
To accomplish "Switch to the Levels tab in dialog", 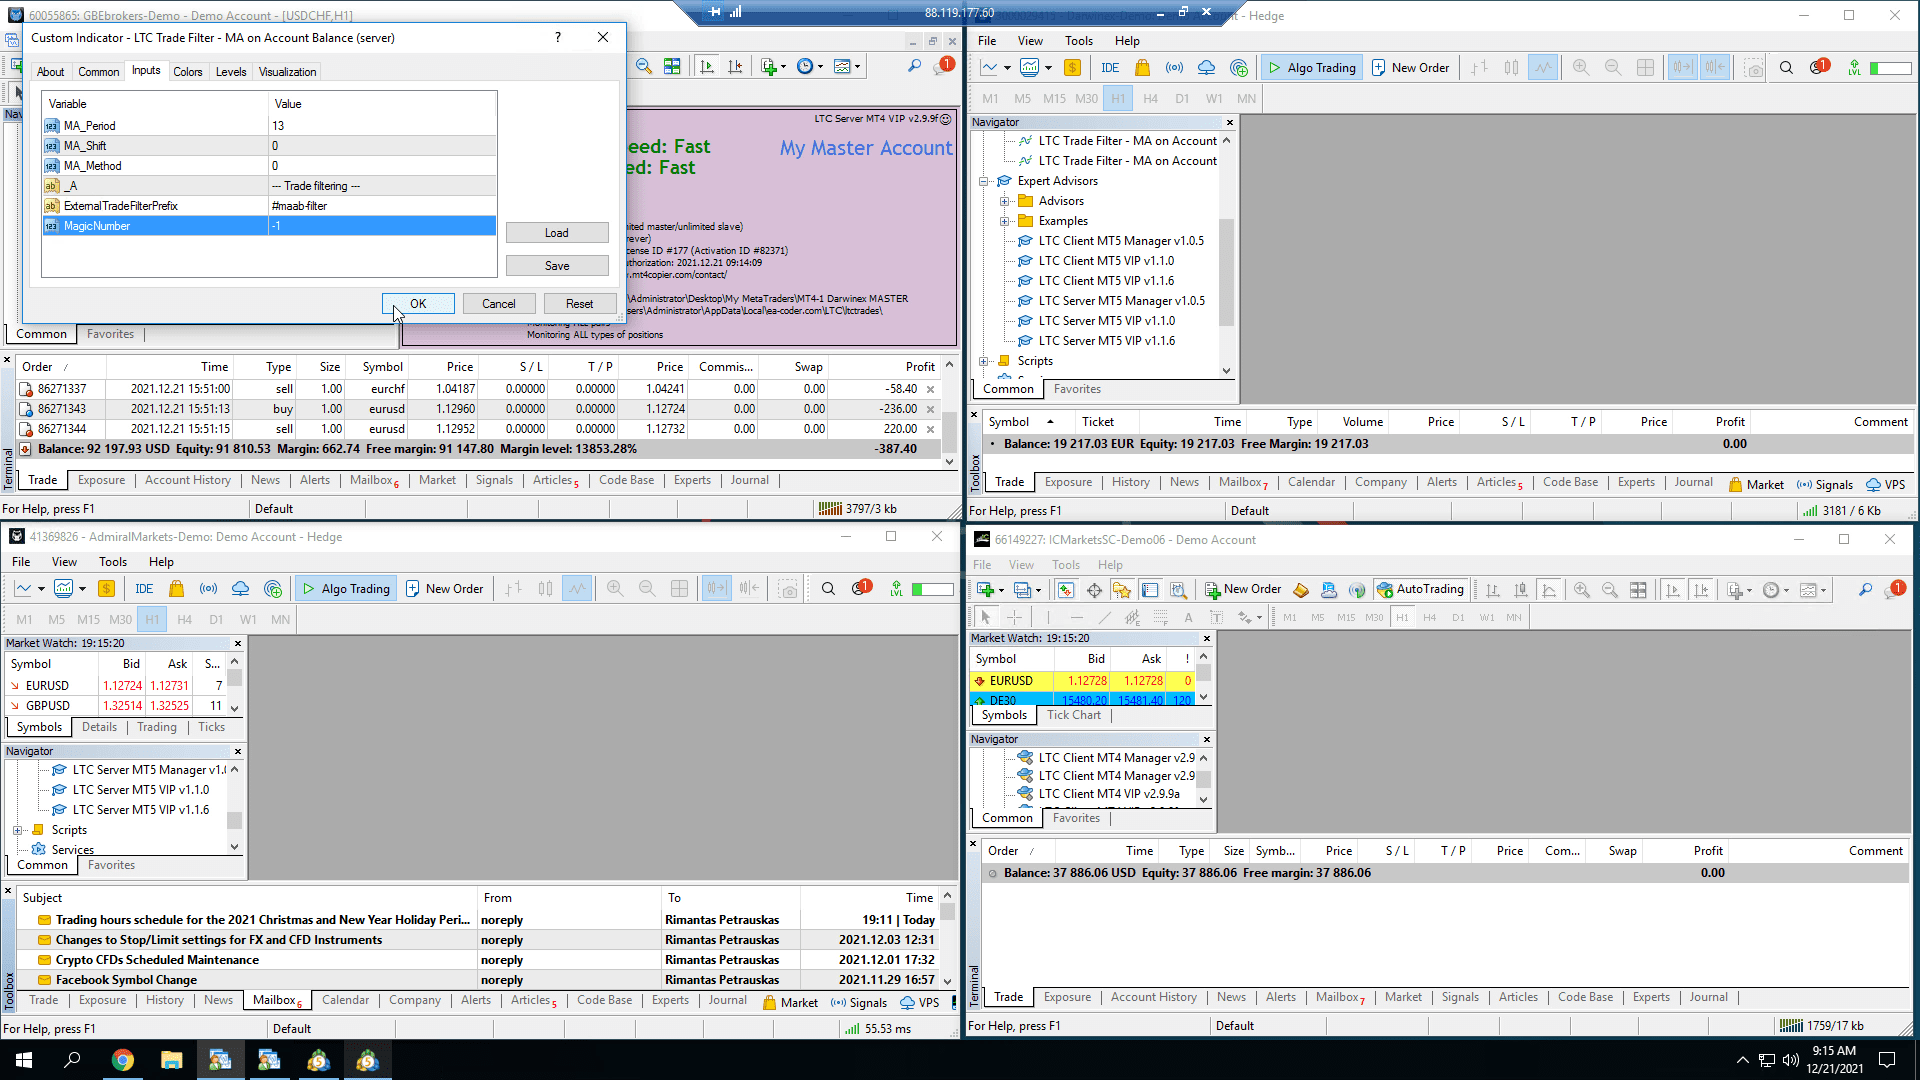I will pyautogui.click(x=231, y=72).
